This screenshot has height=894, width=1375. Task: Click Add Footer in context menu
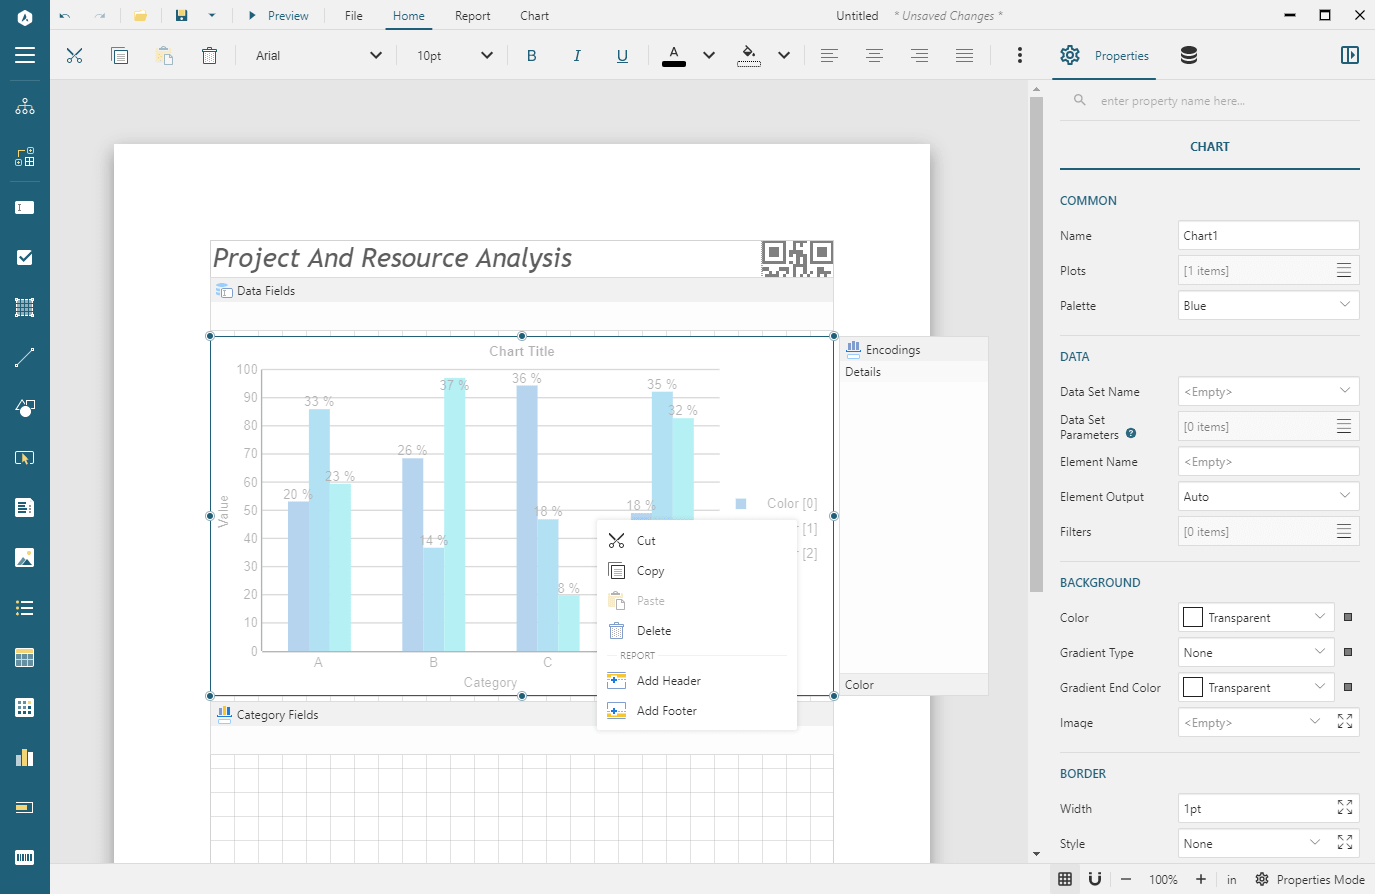[x=666, y=711]
